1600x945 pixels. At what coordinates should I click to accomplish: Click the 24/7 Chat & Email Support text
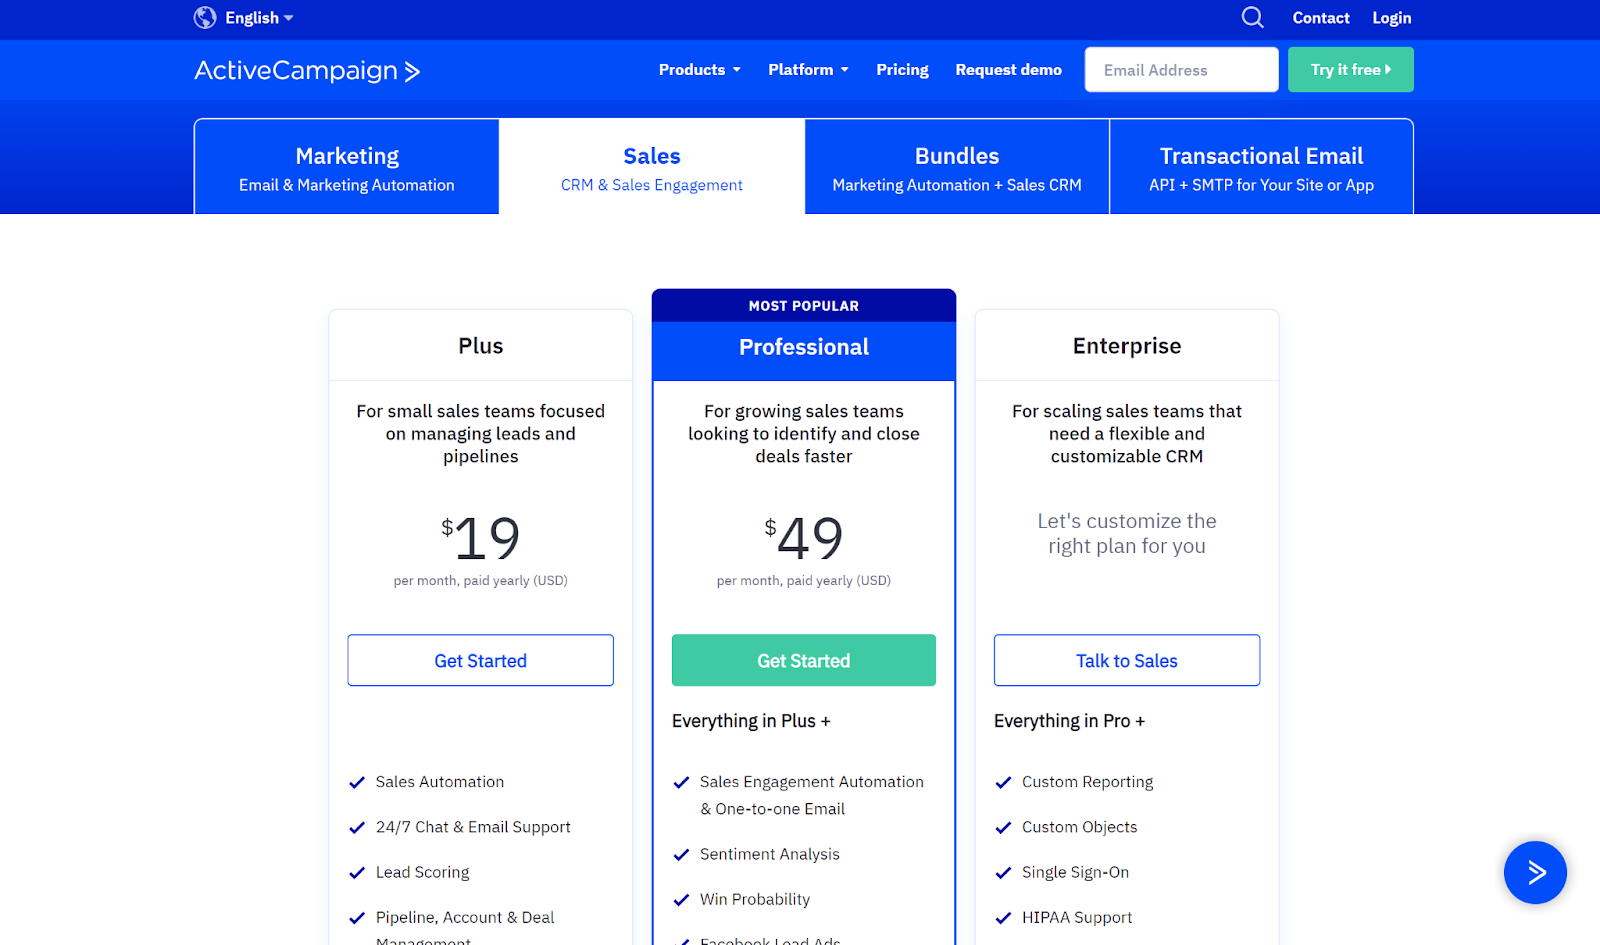473,827
